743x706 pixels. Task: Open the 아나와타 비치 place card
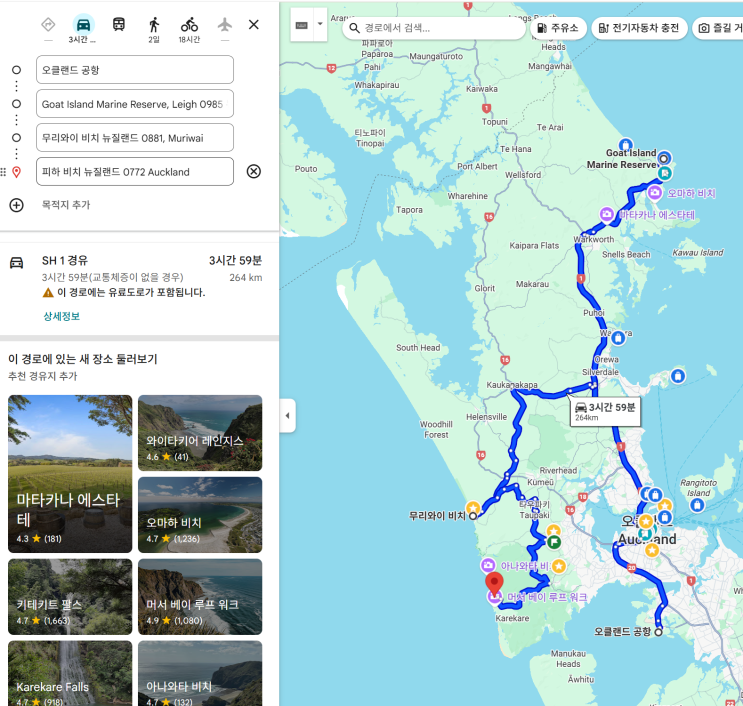(200, 673)
